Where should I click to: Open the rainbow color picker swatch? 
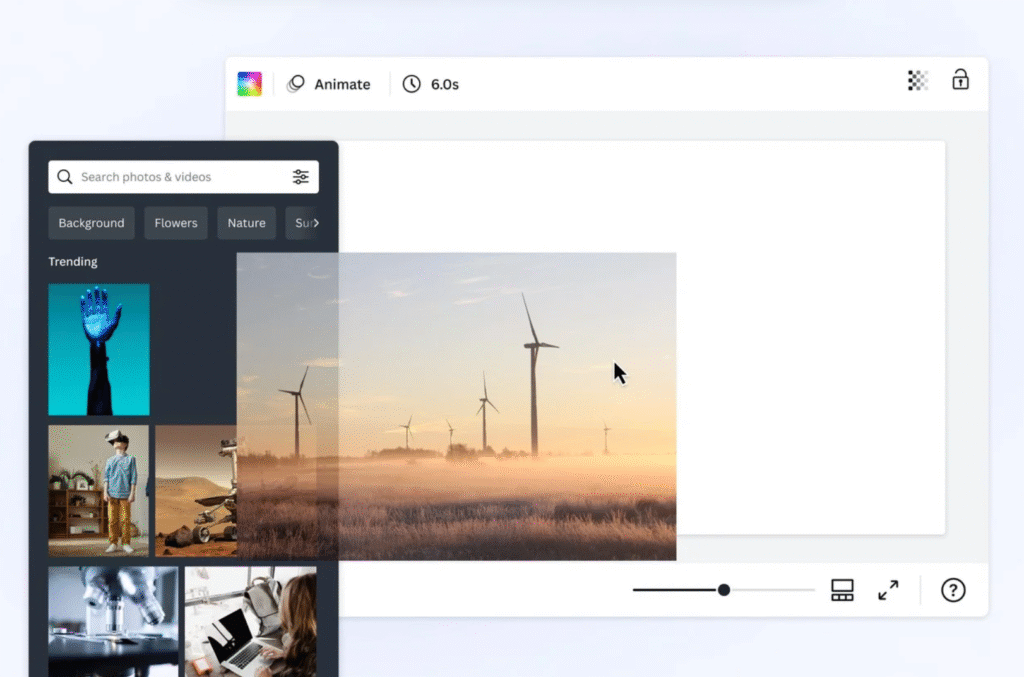(x=249, y=84)
